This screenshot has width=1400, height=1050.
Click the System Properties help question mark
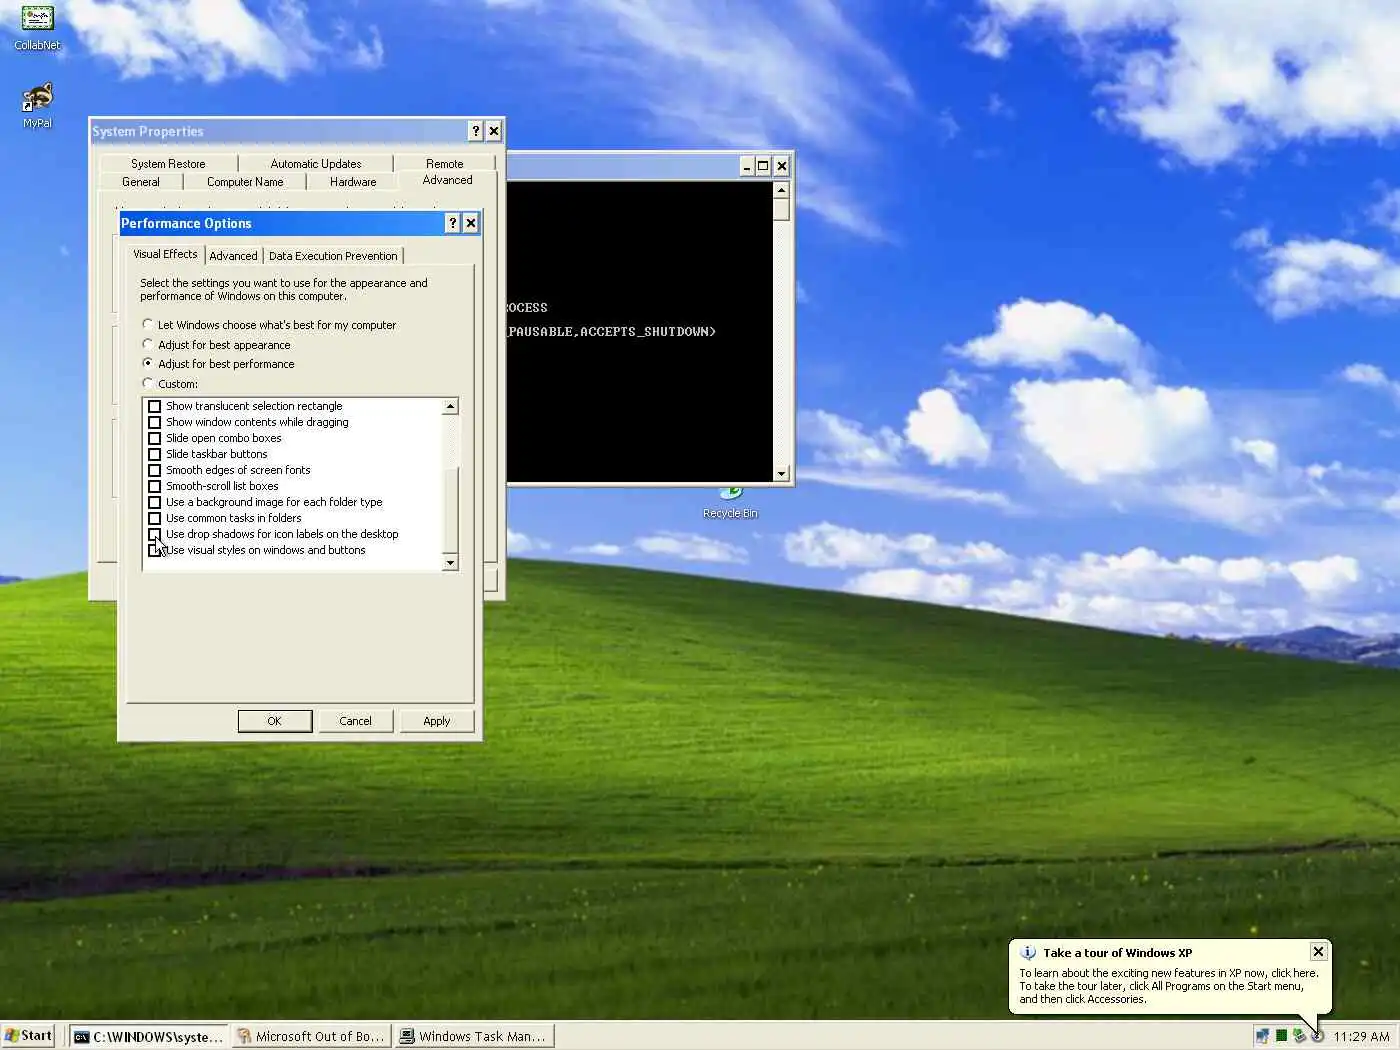[475, 131]
